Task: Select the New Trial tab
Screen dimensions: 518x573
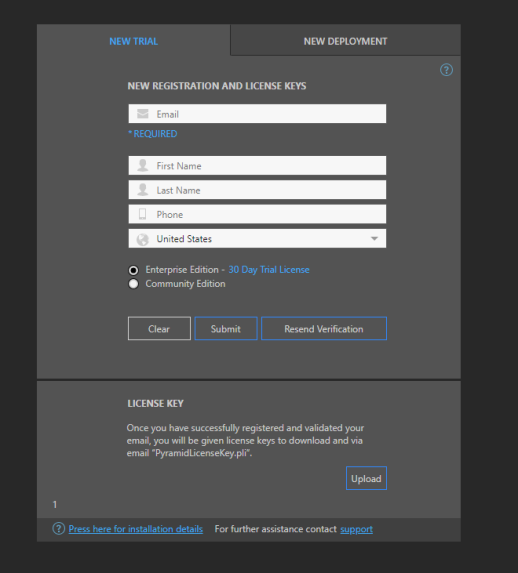Action: click(133, 41)
